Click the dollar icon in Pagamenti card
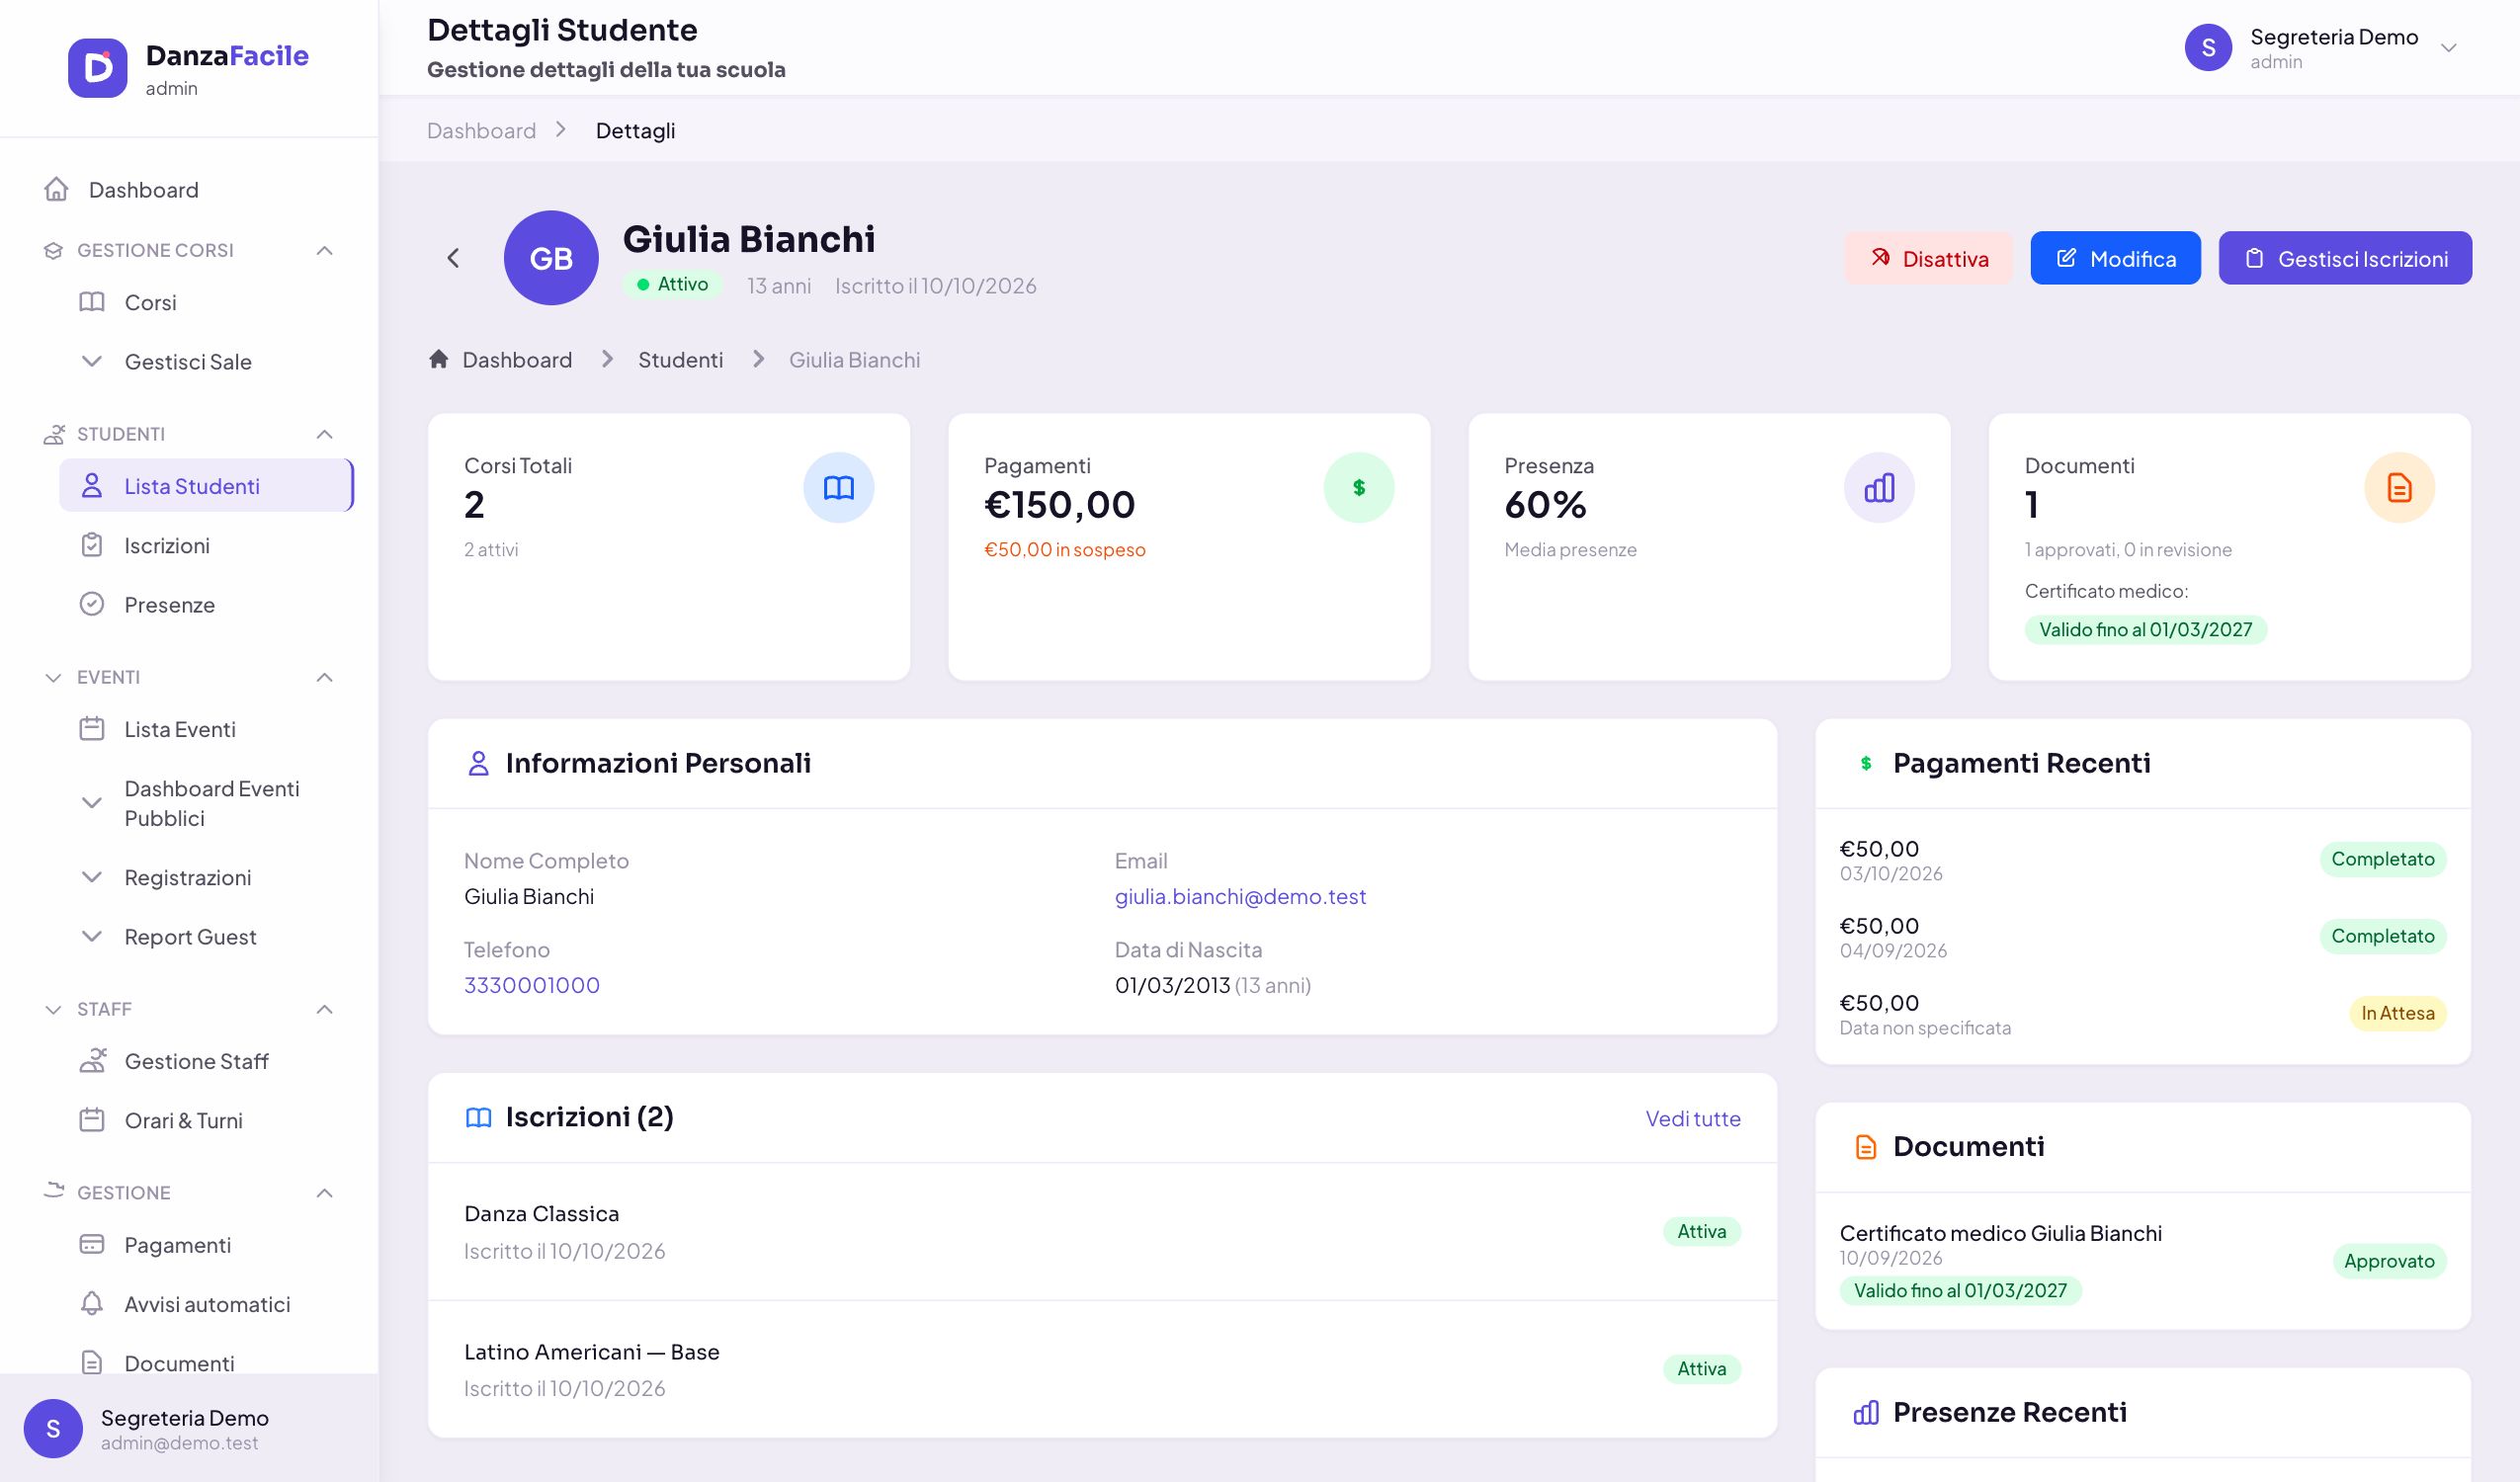The width and height of the screenshot is (2520, 1482). coord(1358,488)
